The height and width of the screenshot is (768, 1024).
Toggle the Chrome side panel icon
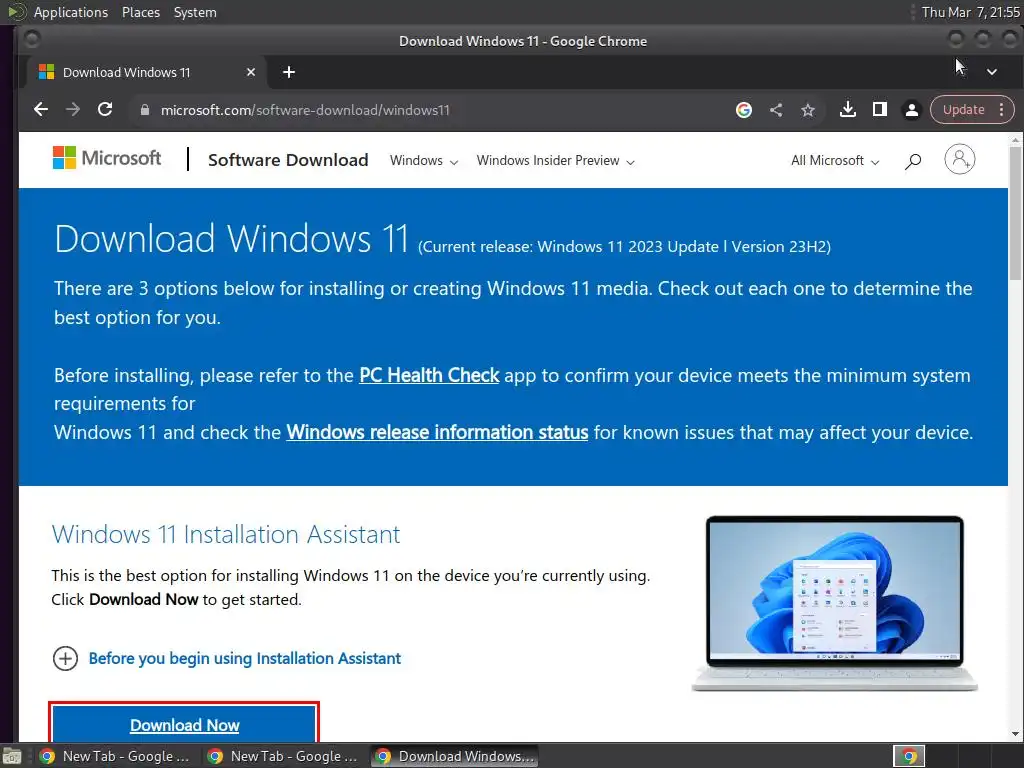pos(880,110)
